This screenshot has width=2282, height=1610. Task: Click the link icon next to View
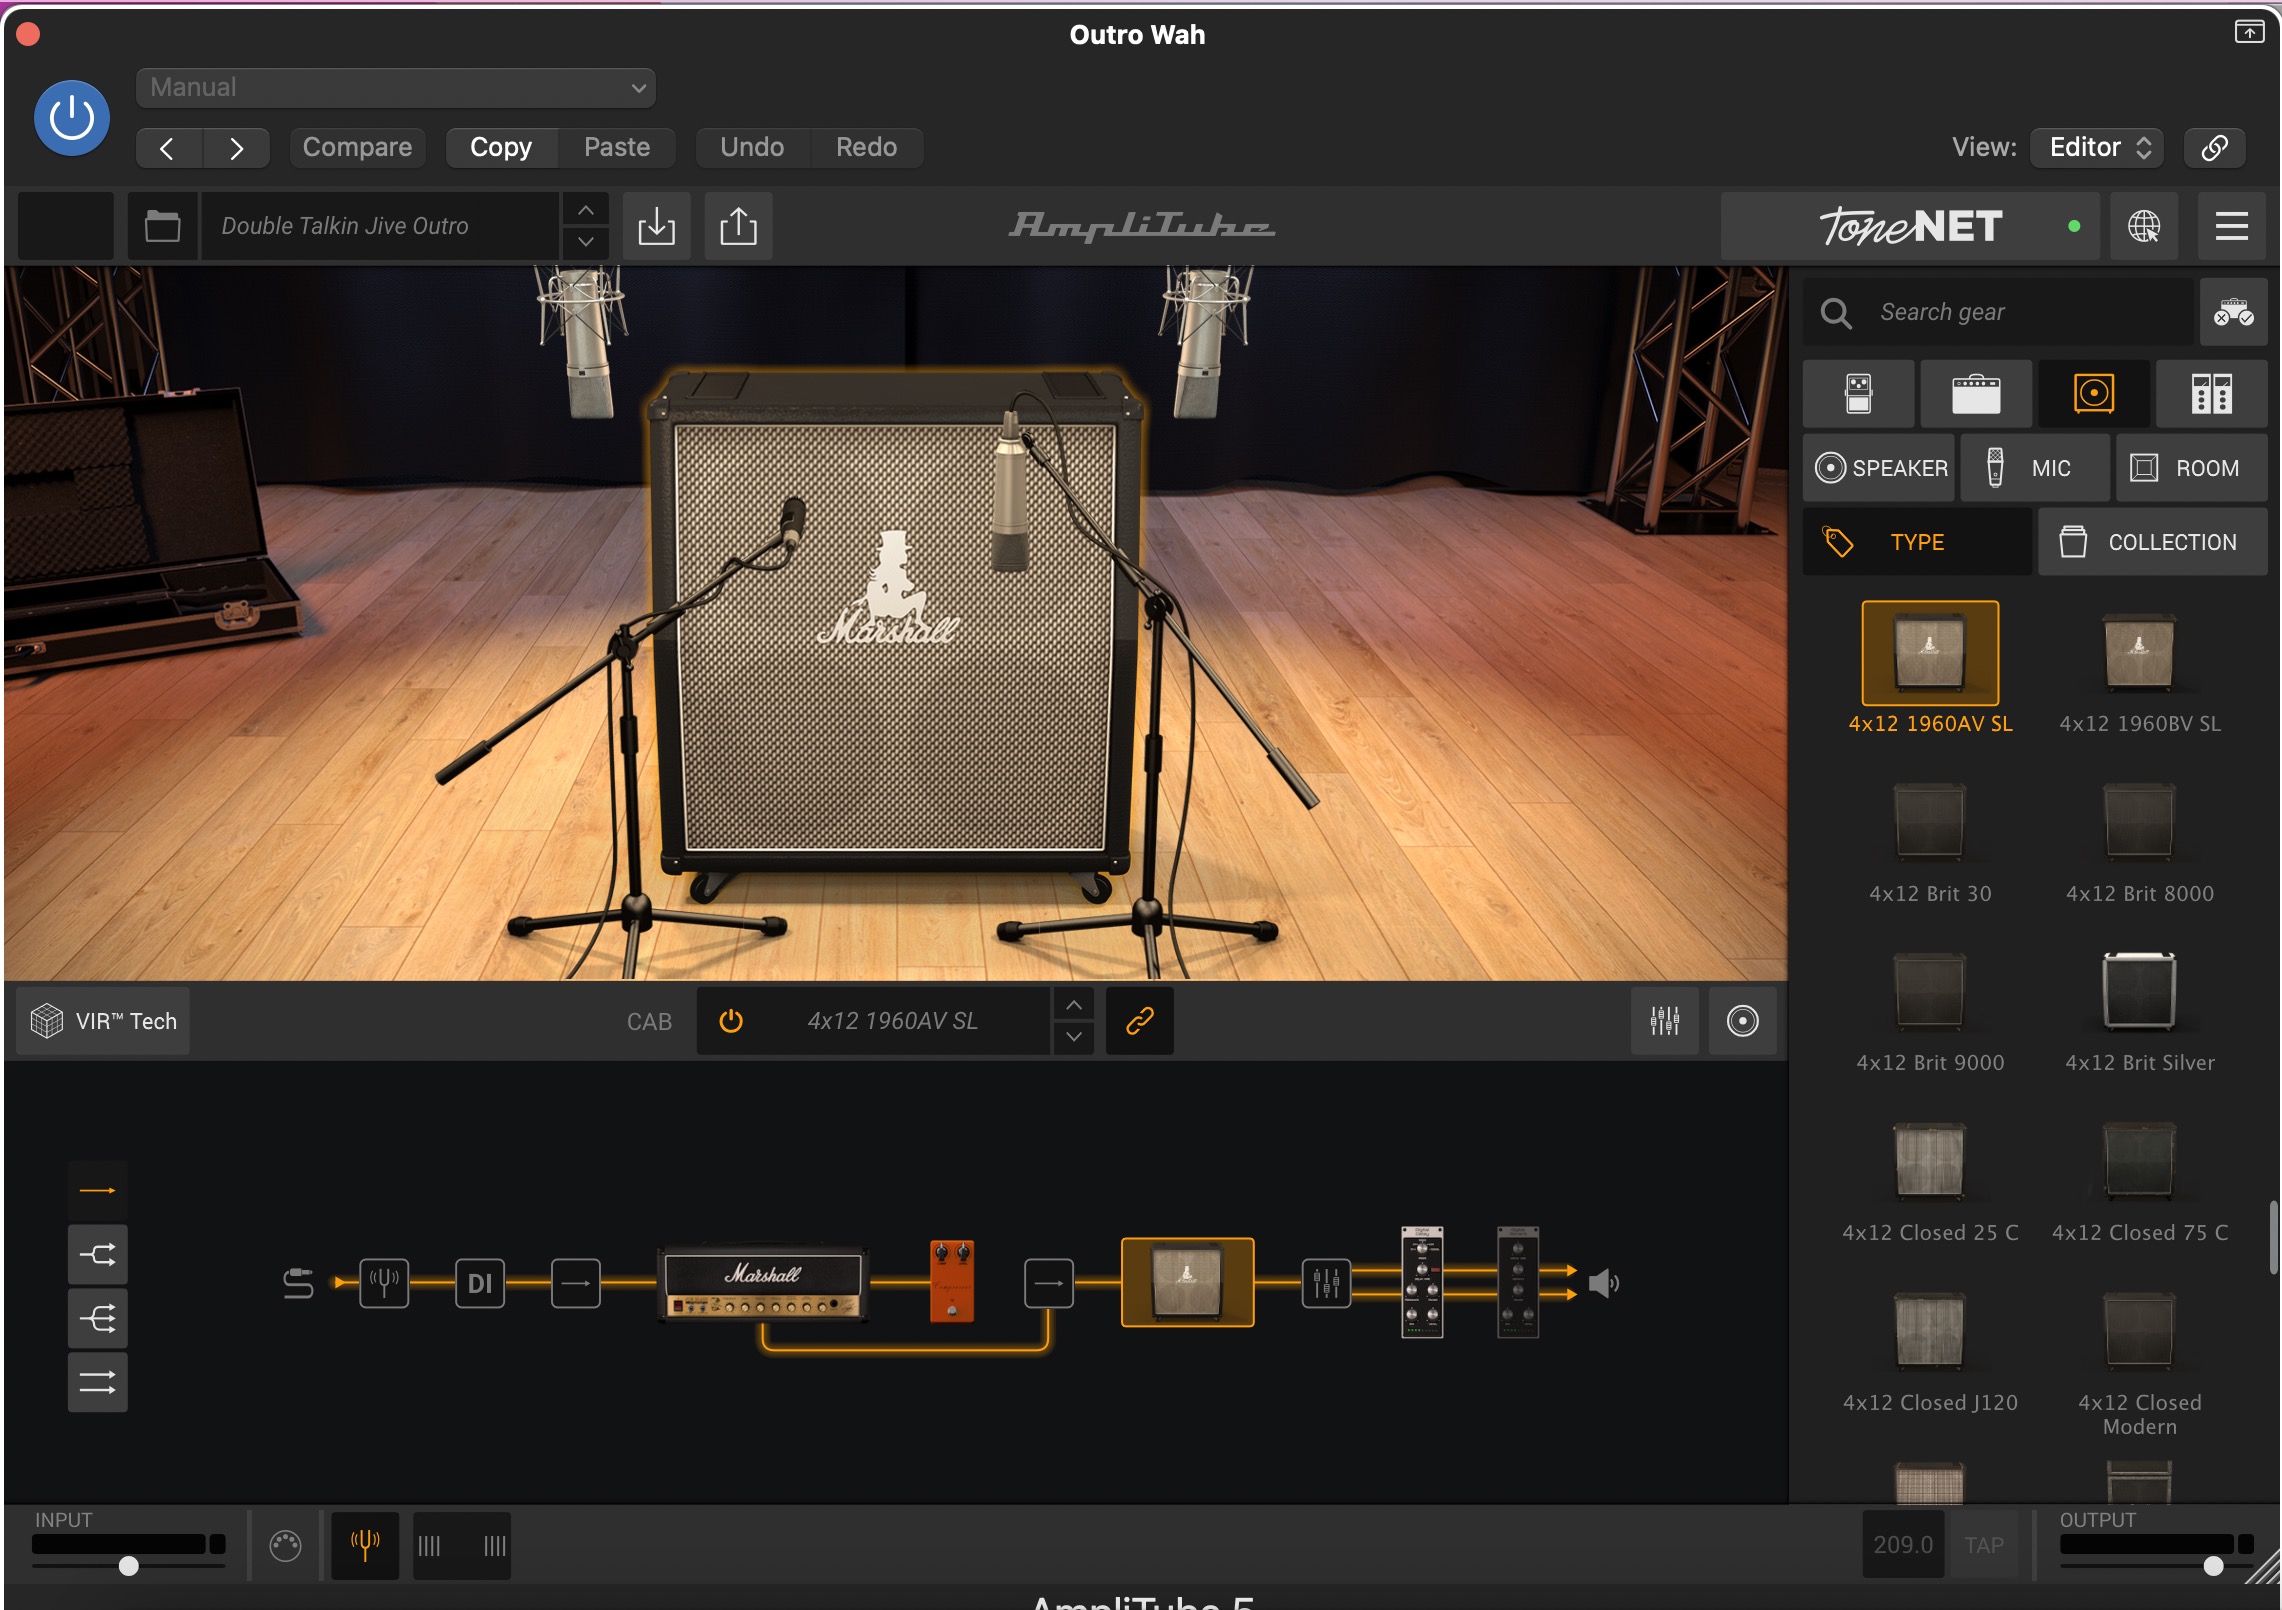click(2214, 148)
